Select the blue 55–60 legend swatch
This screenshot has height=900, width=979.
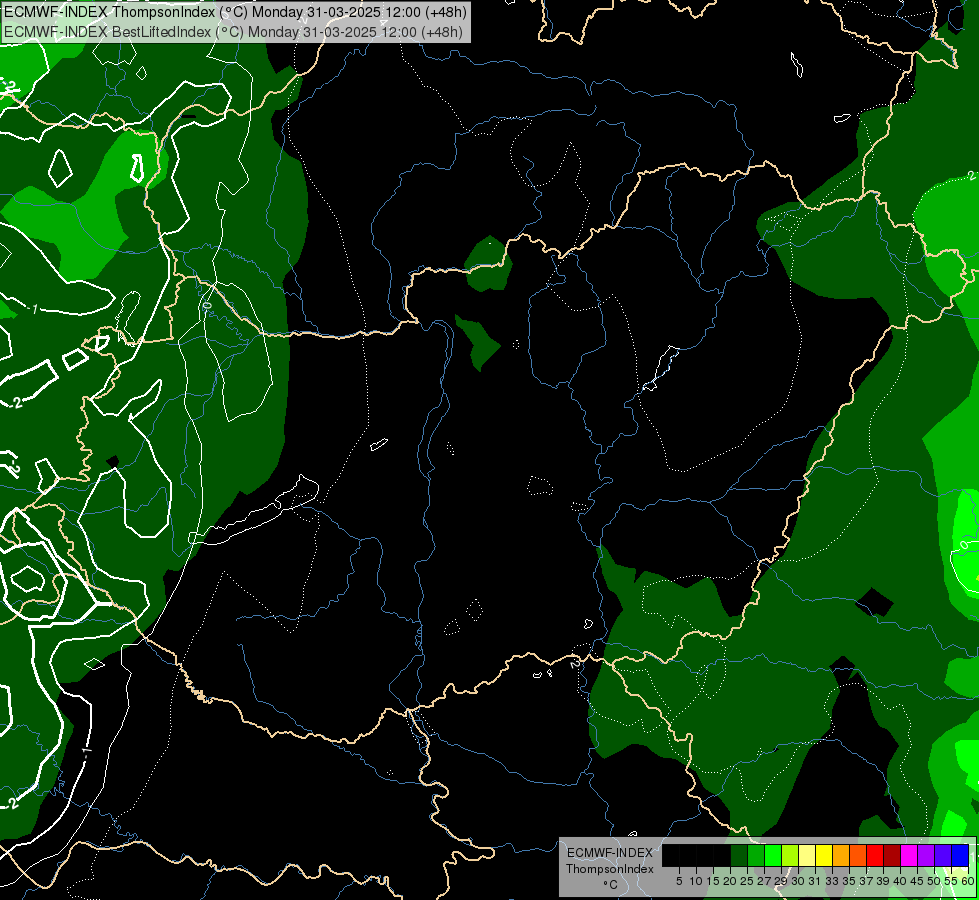pos(960,855)
